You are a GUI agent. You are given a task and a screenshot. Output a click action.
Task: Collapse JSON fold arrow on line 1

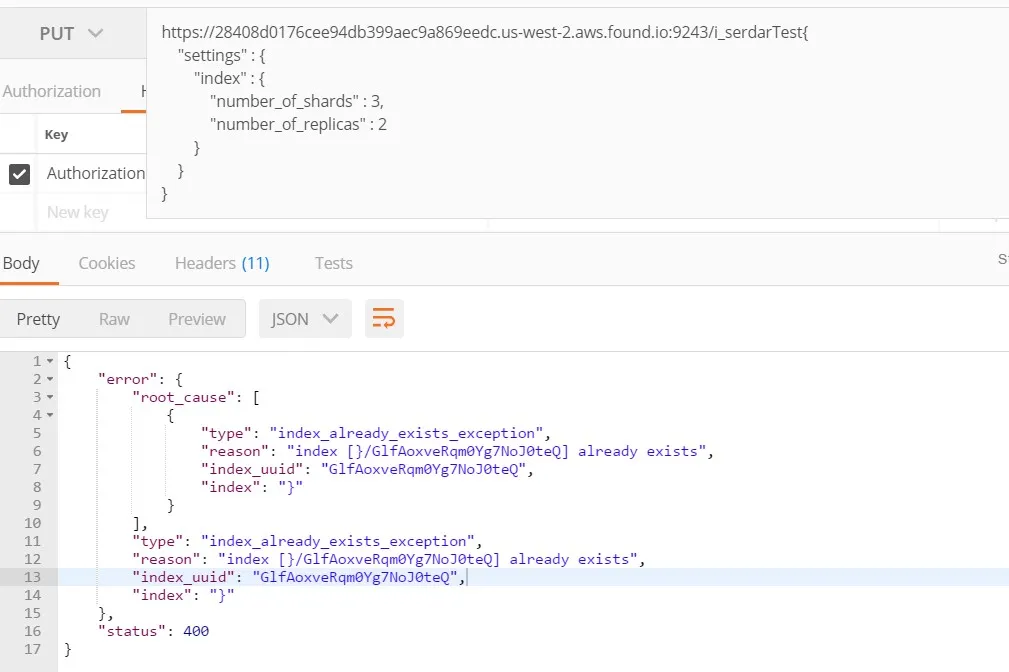coord(50,361)
